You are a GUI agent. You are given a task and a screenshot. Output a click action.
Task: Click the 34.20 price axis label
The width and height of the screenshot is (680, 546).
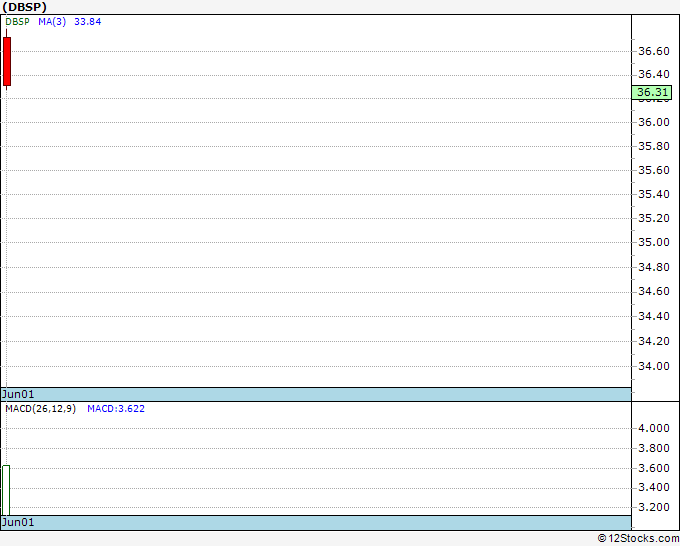[x=654, y=341]
